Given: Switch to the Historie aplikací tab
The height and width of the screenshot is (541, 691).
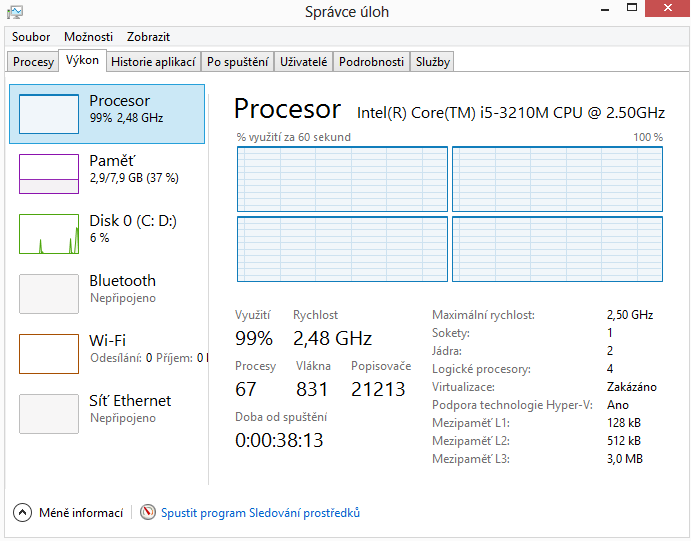Looking at the screenshot, I should point(153,62).
